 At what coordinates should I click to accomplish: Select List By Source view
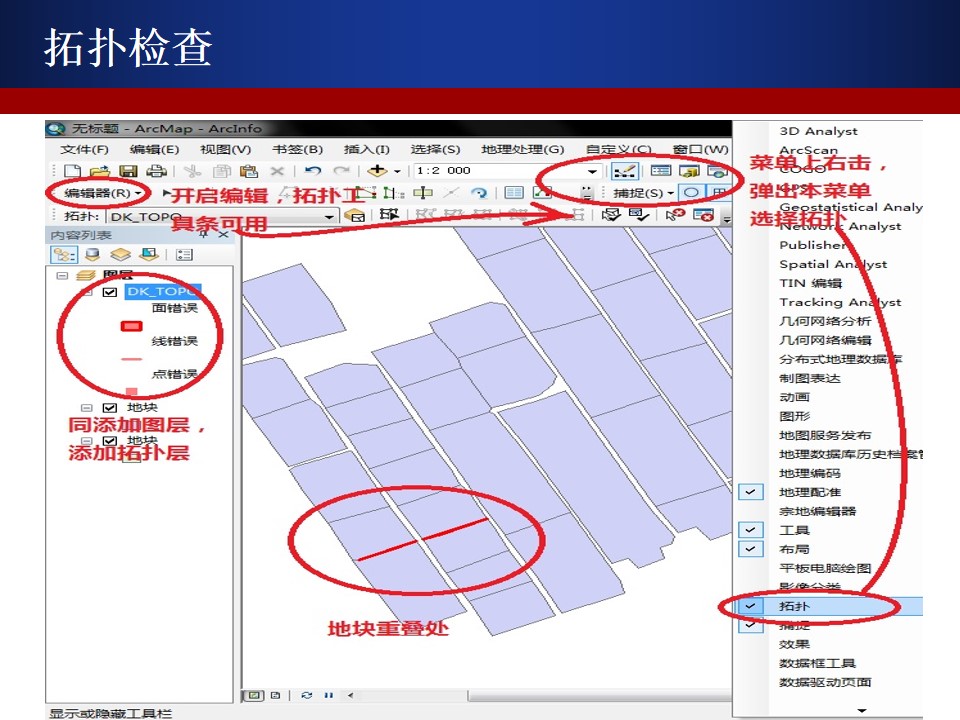click(92, 255)
